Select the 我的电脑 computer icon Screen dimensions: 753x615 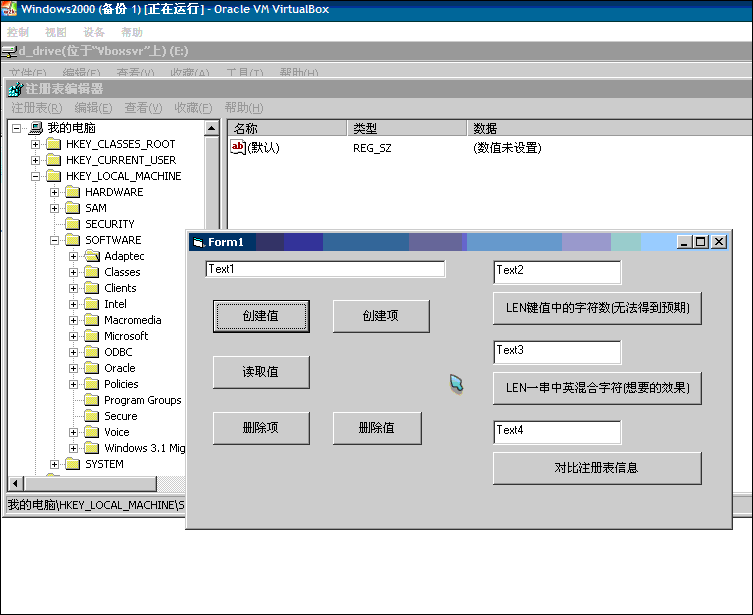click(x=36, y=128)
